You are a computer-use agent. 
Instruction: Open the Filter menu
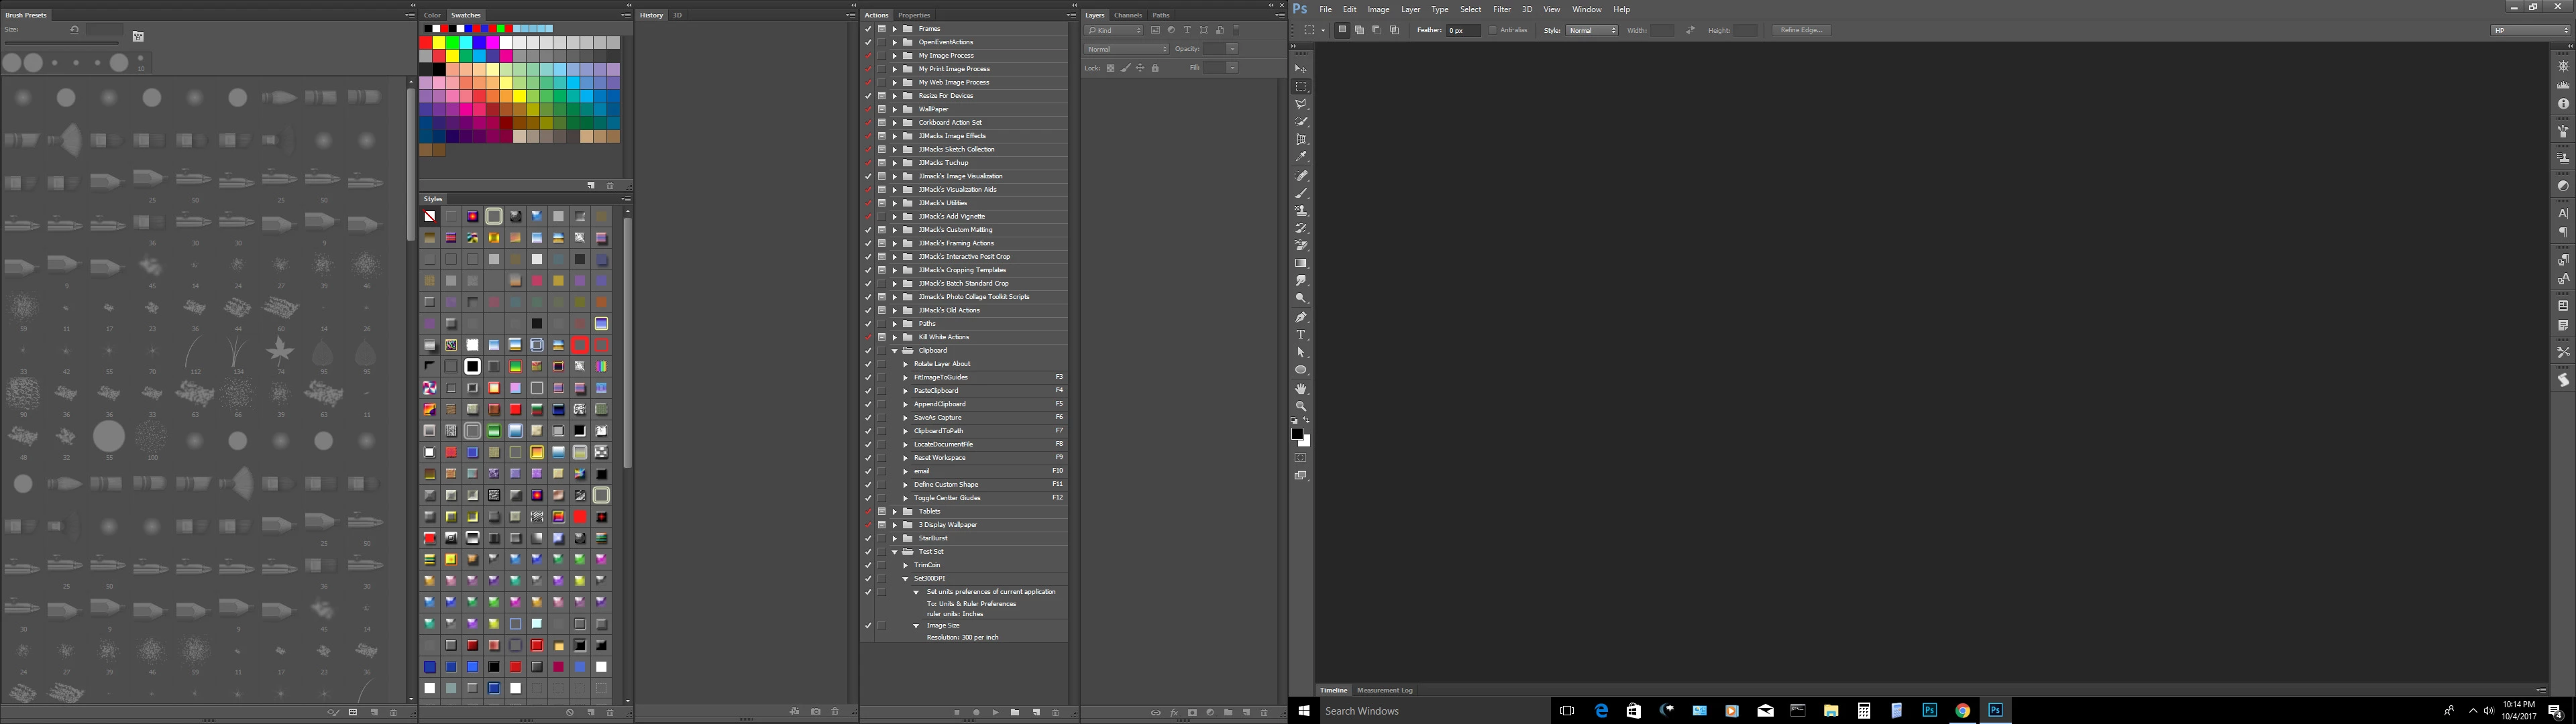pyautogui.click(x=1501, y=9)
